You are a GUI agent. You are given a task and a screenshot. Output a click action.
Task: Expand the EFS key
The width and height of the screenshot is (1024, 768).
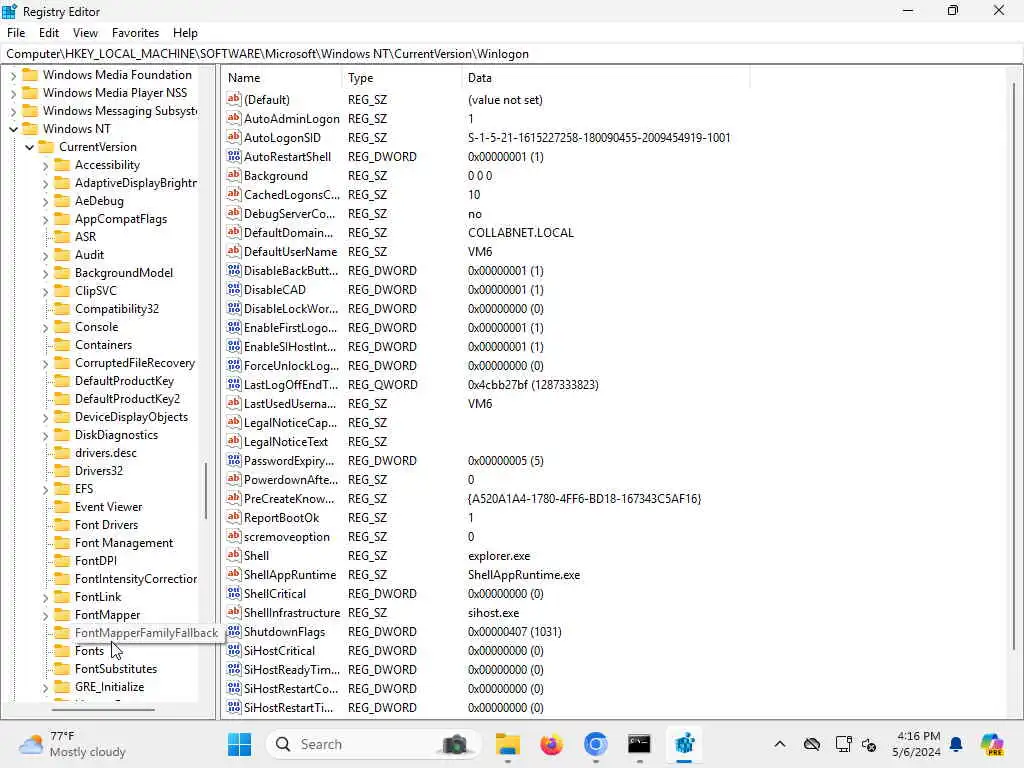(x=45, y=490)
